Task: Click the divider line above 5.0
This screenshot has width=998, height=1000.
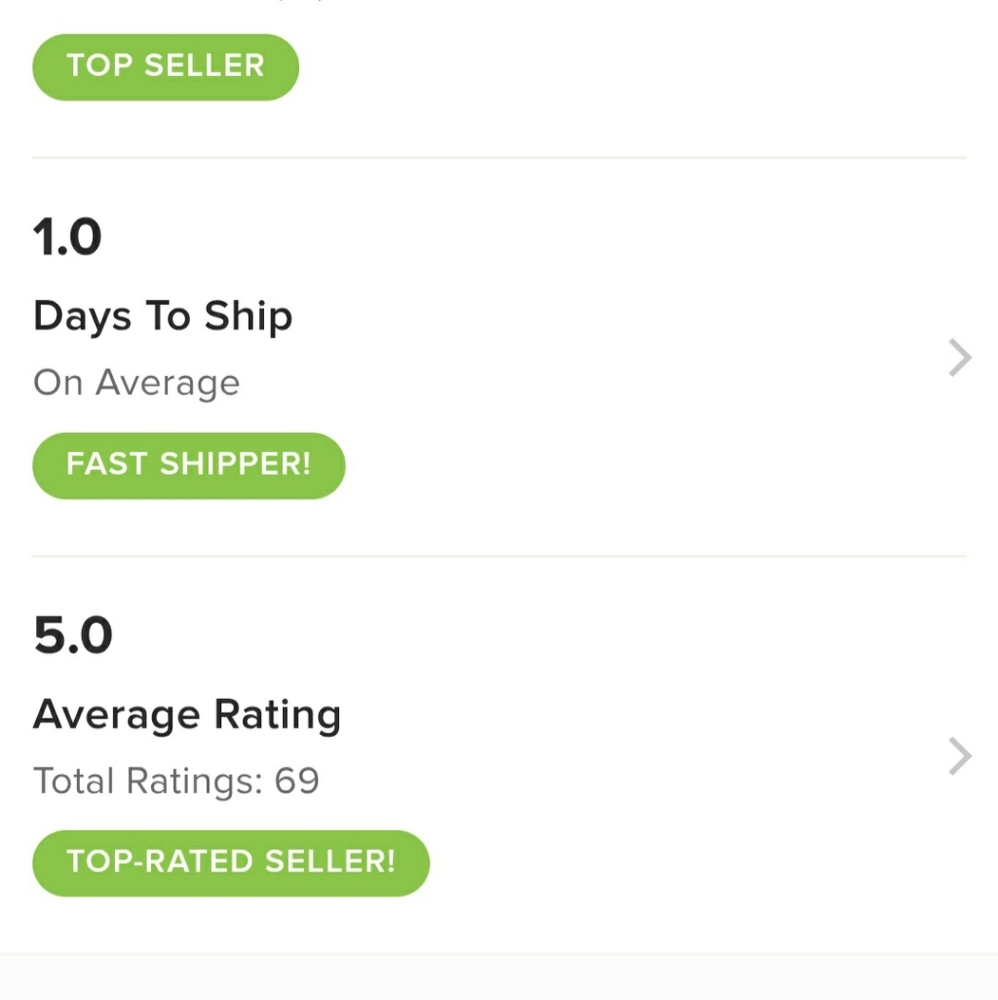Action: [x=499, y=556]
